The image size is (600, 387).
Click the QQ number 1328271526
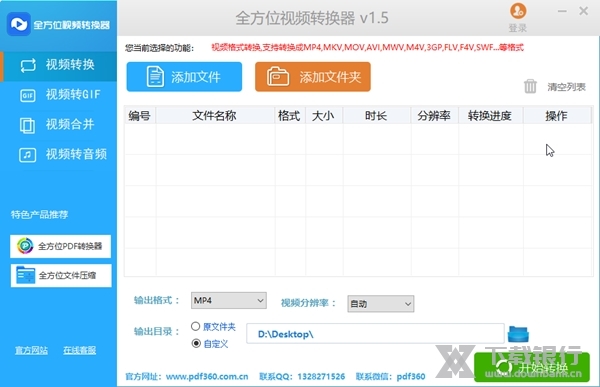pos(321,376)
